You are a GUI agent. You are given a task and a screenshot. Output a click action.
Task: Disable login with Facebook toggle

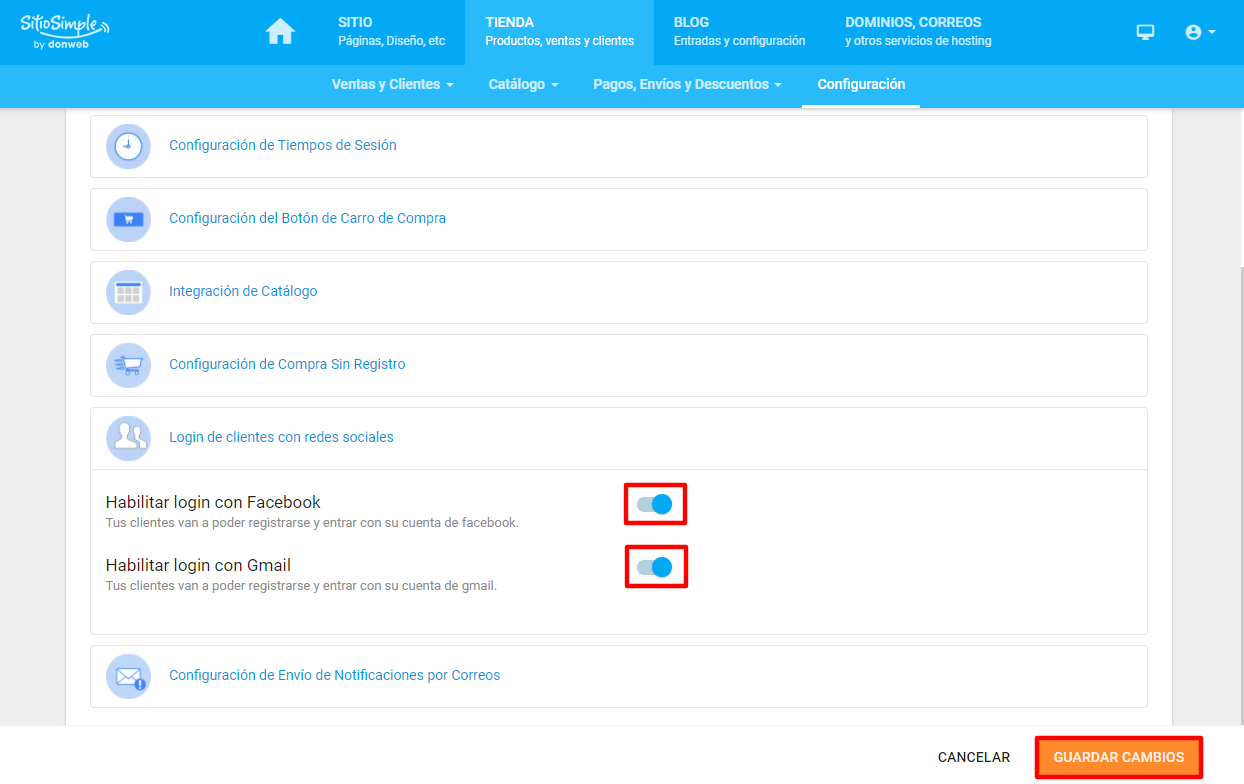click(x=655, y=504)
